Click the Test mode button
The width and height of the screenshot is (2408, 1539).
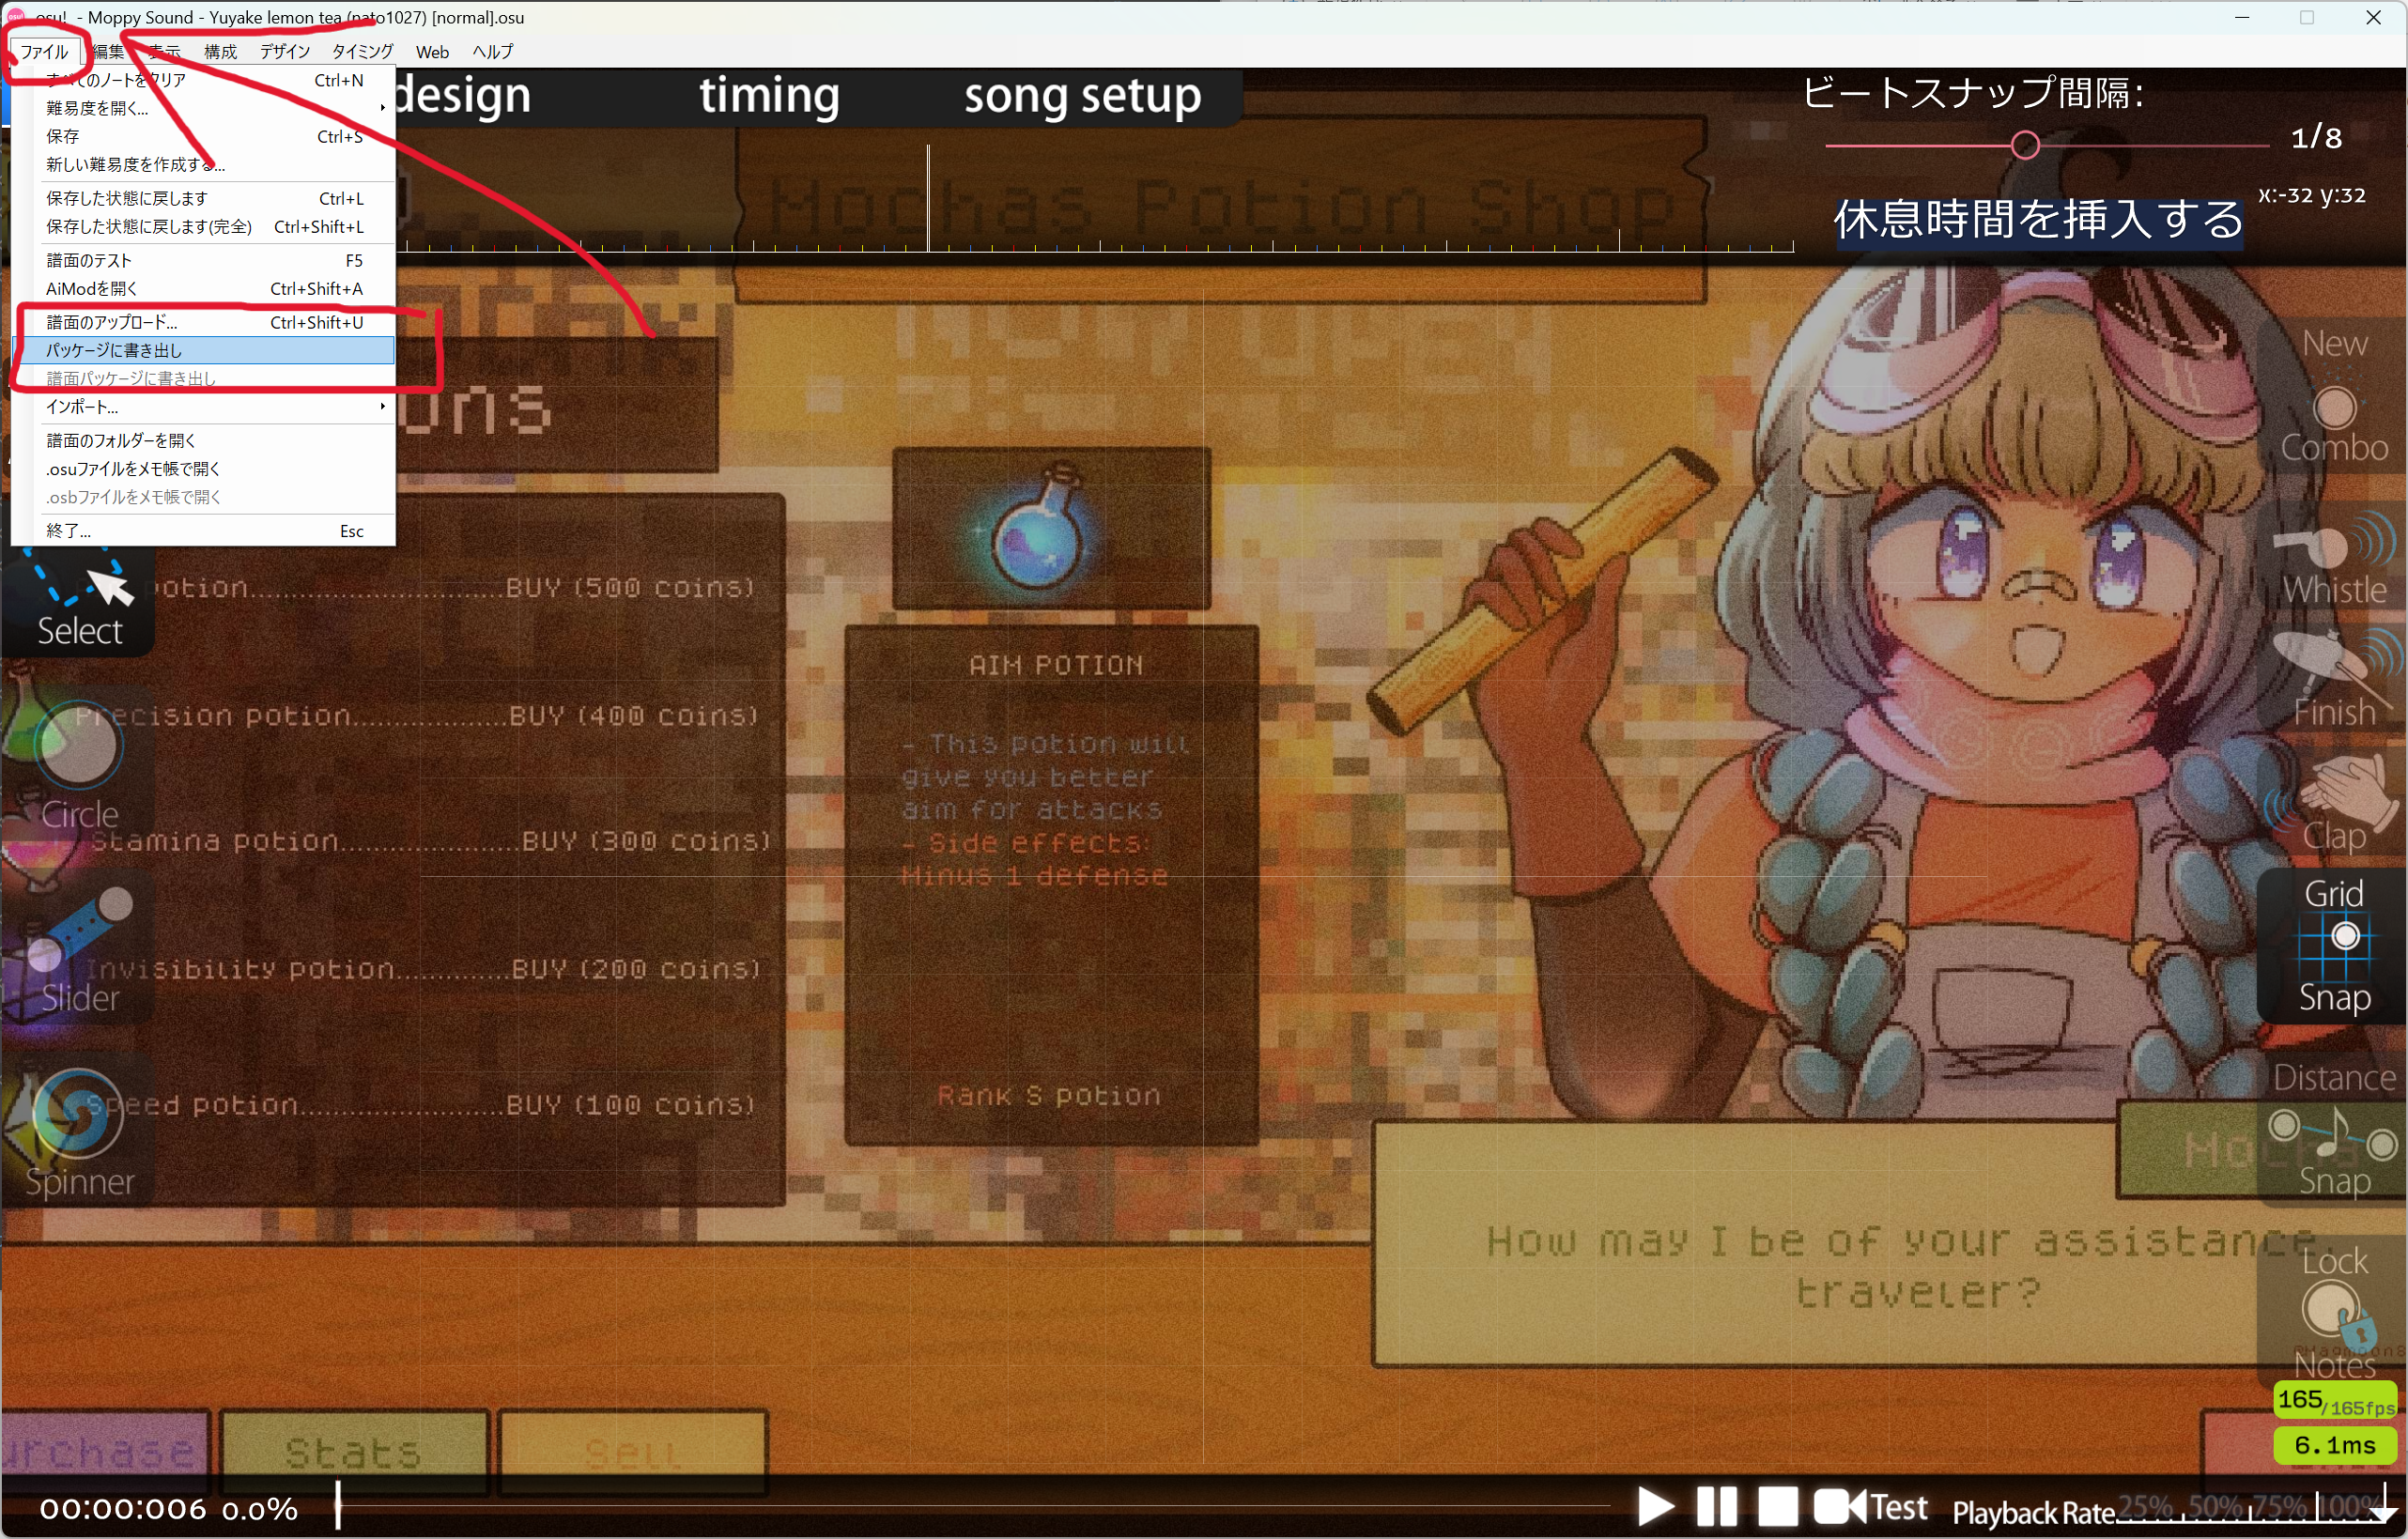pos(1870,1507)
